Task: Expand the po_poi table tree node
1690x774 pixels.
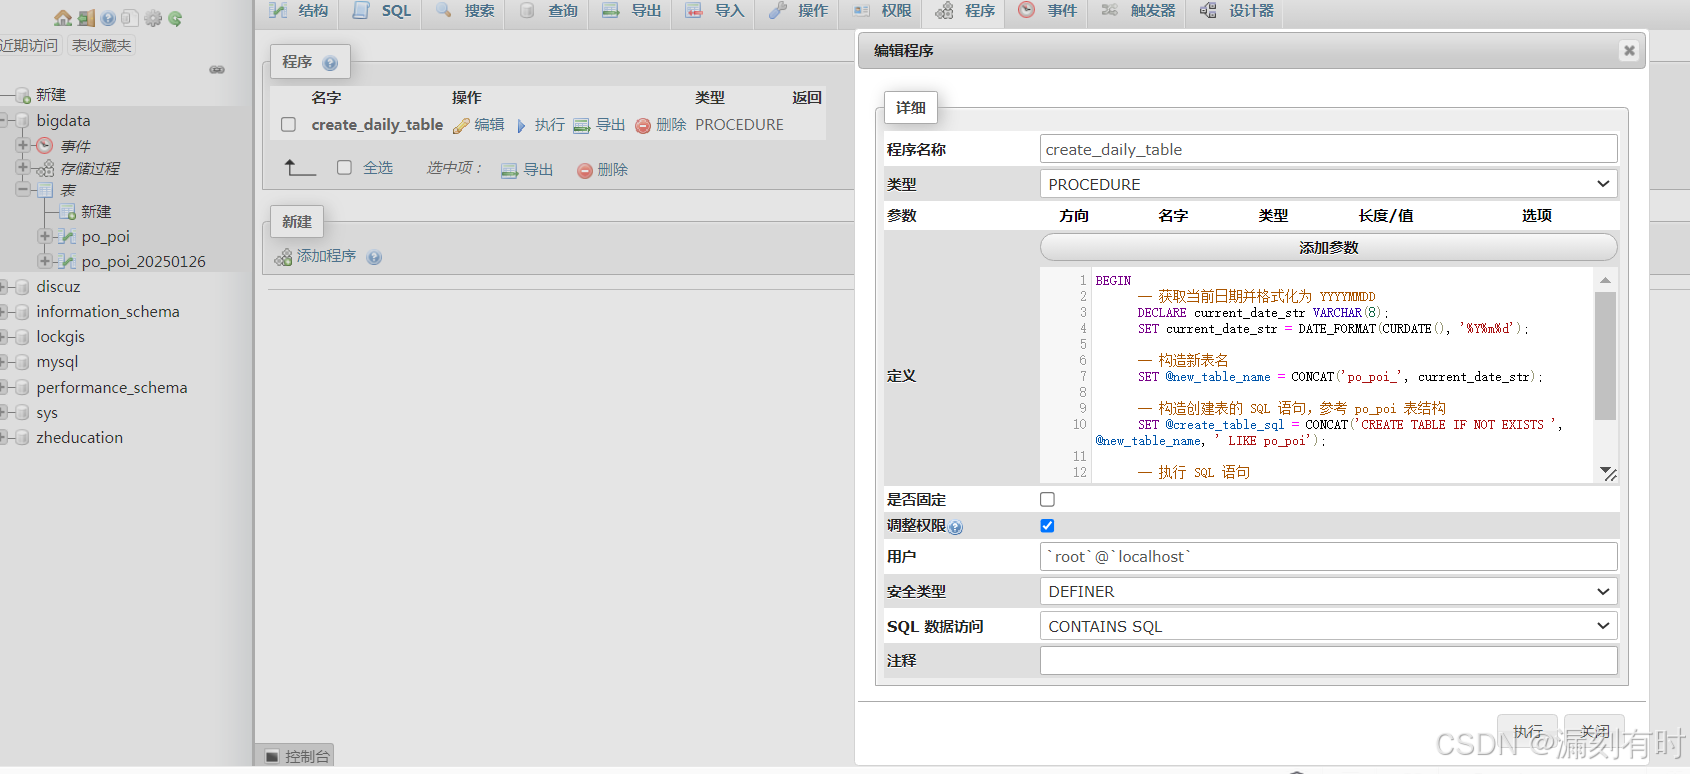Action: 44,236
